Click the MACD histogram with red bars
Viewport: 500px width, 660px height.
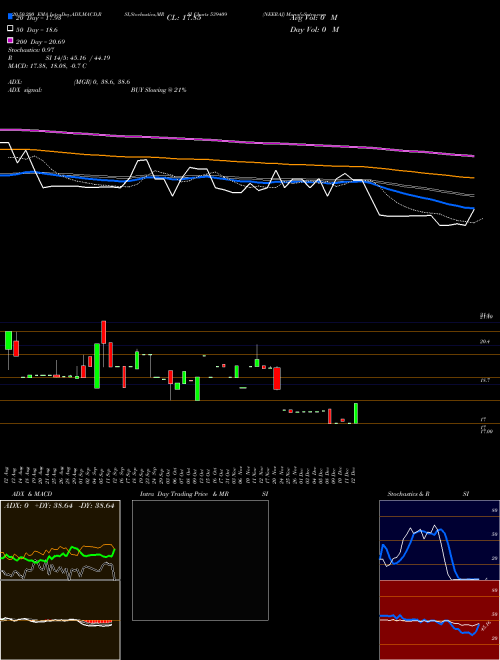(x=60, y=620)
